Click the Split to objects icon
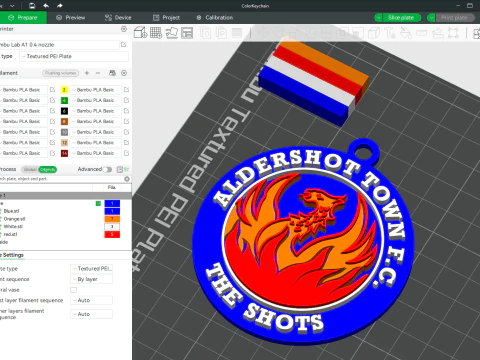 pyautogui.click(x=206, y=33)
